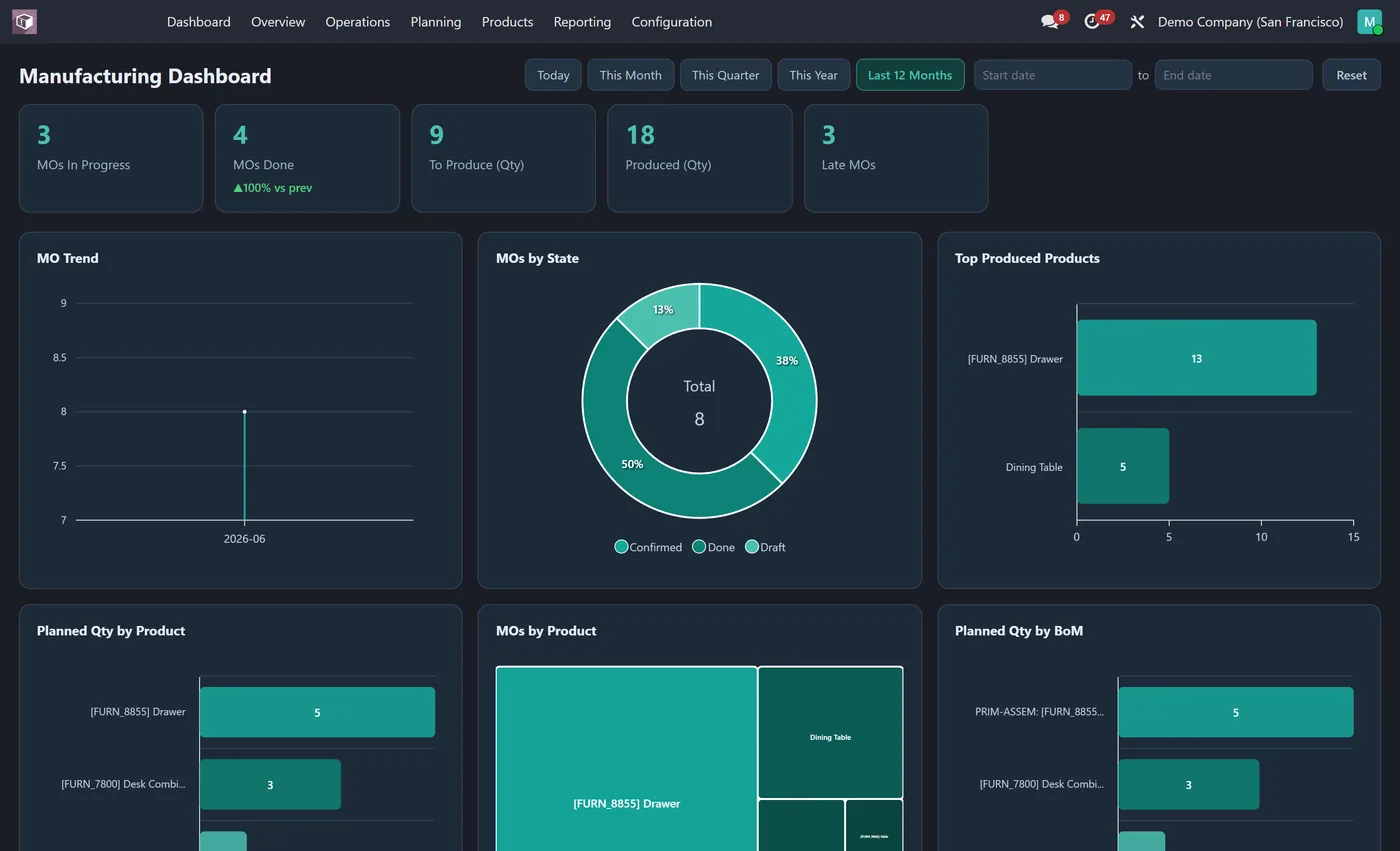
Task: Click the Dining Table treemap tile
Action: click(830, 733)
